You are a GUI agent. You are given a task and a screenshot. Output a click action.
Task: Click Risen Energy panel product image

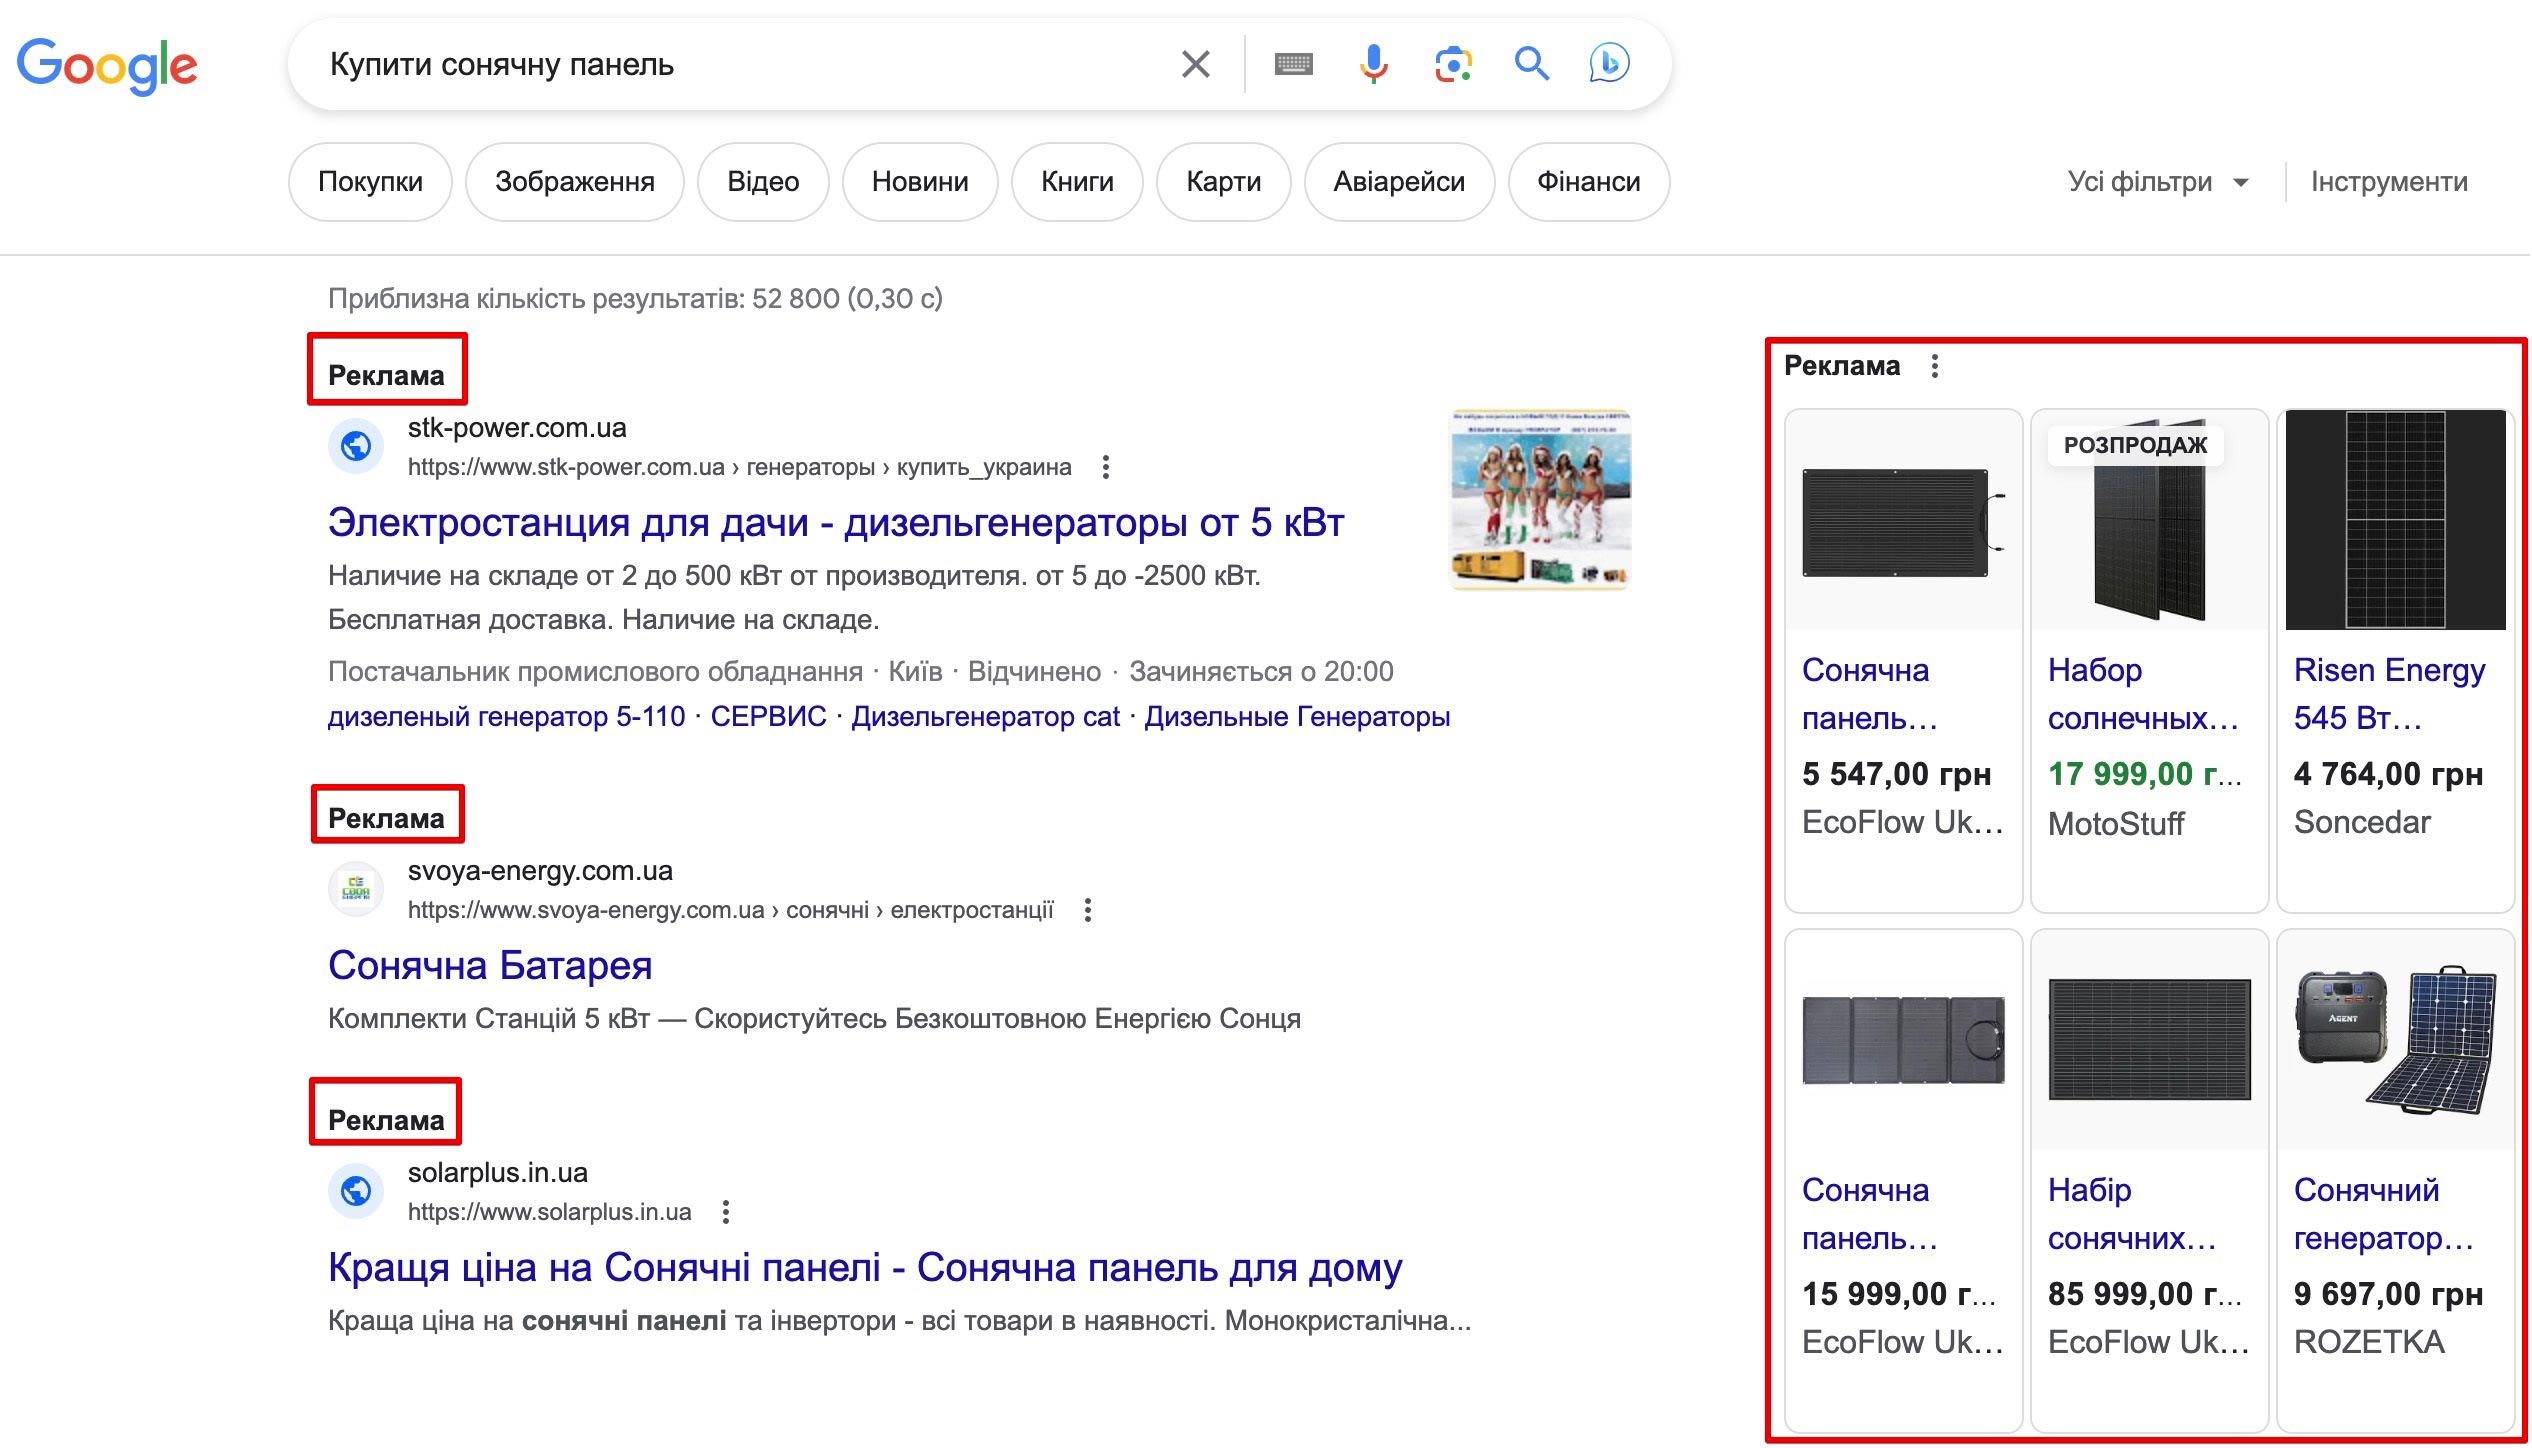coord(2395,520)
